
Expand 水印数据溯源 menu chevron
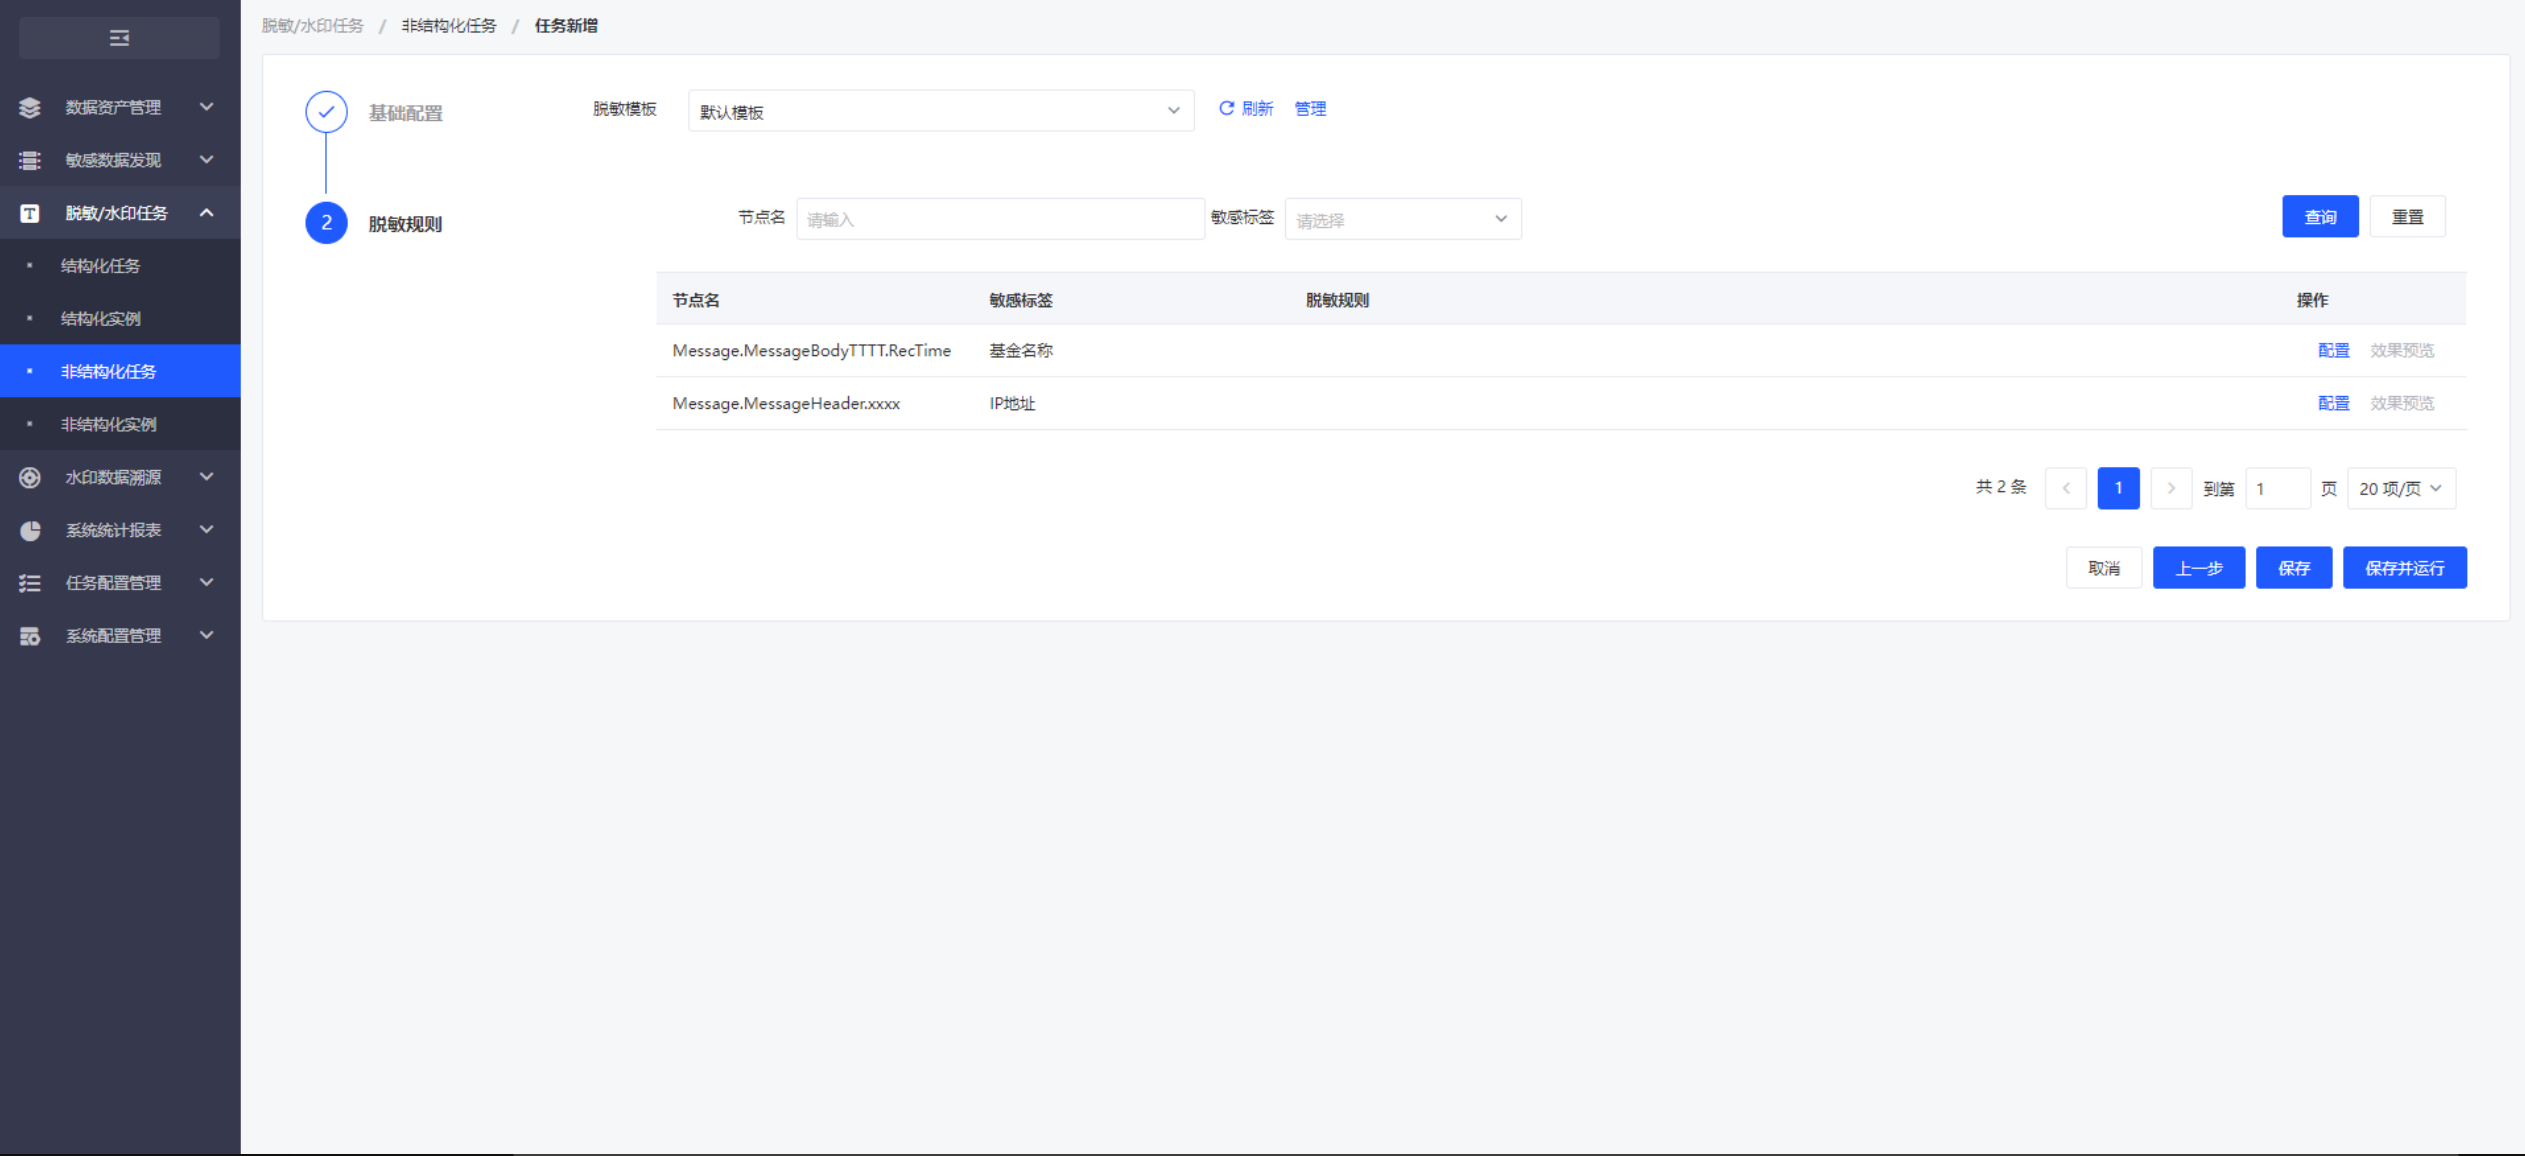click(x=206, y=476)
